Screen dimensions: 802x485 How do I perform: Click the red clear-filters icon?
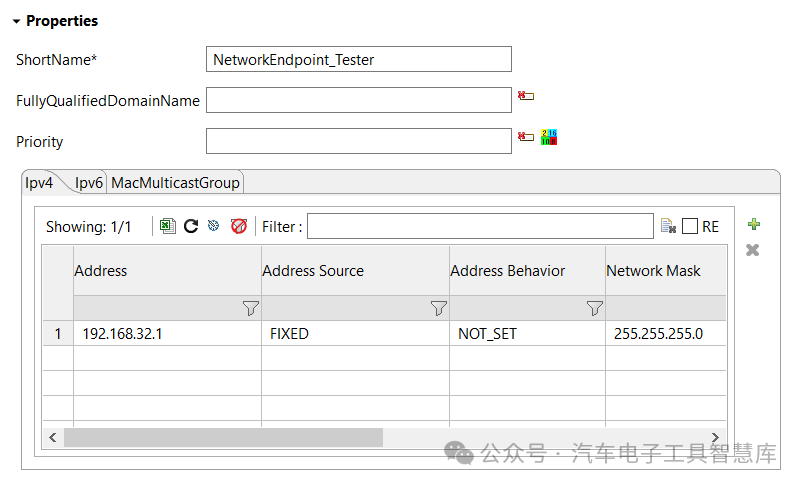pos(238,226)
